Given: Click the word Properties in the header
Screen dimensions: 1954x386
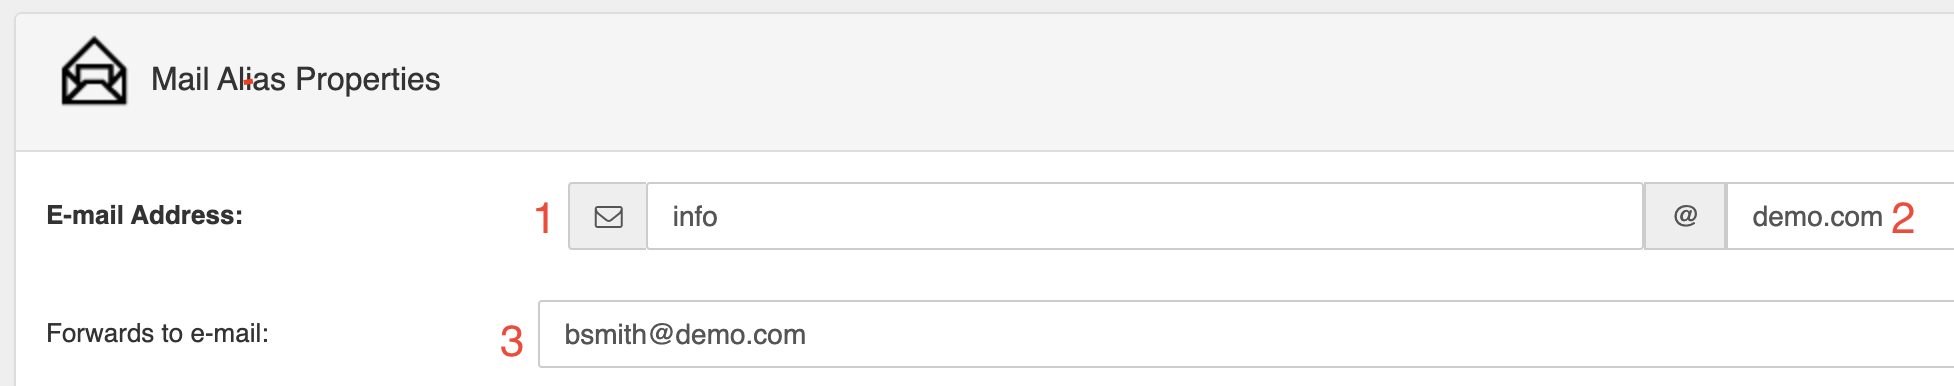Looking at the screenshot, I should [368, 80].
